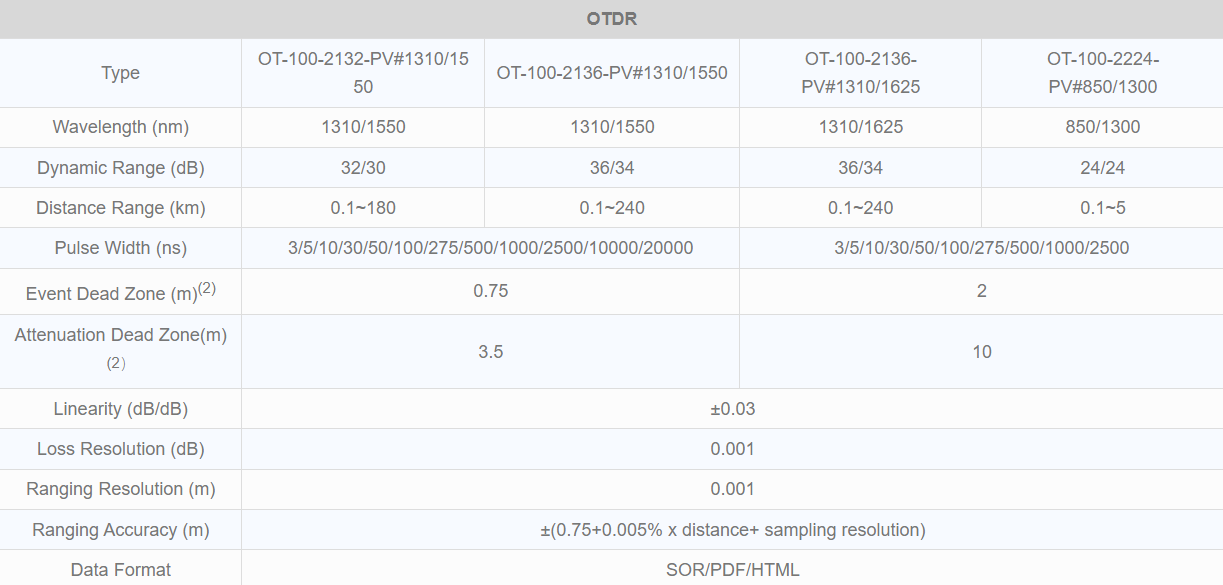
Task: Select the 10 attenuation dead zone value
Action: pyautogui.click(x=981, y=352)
